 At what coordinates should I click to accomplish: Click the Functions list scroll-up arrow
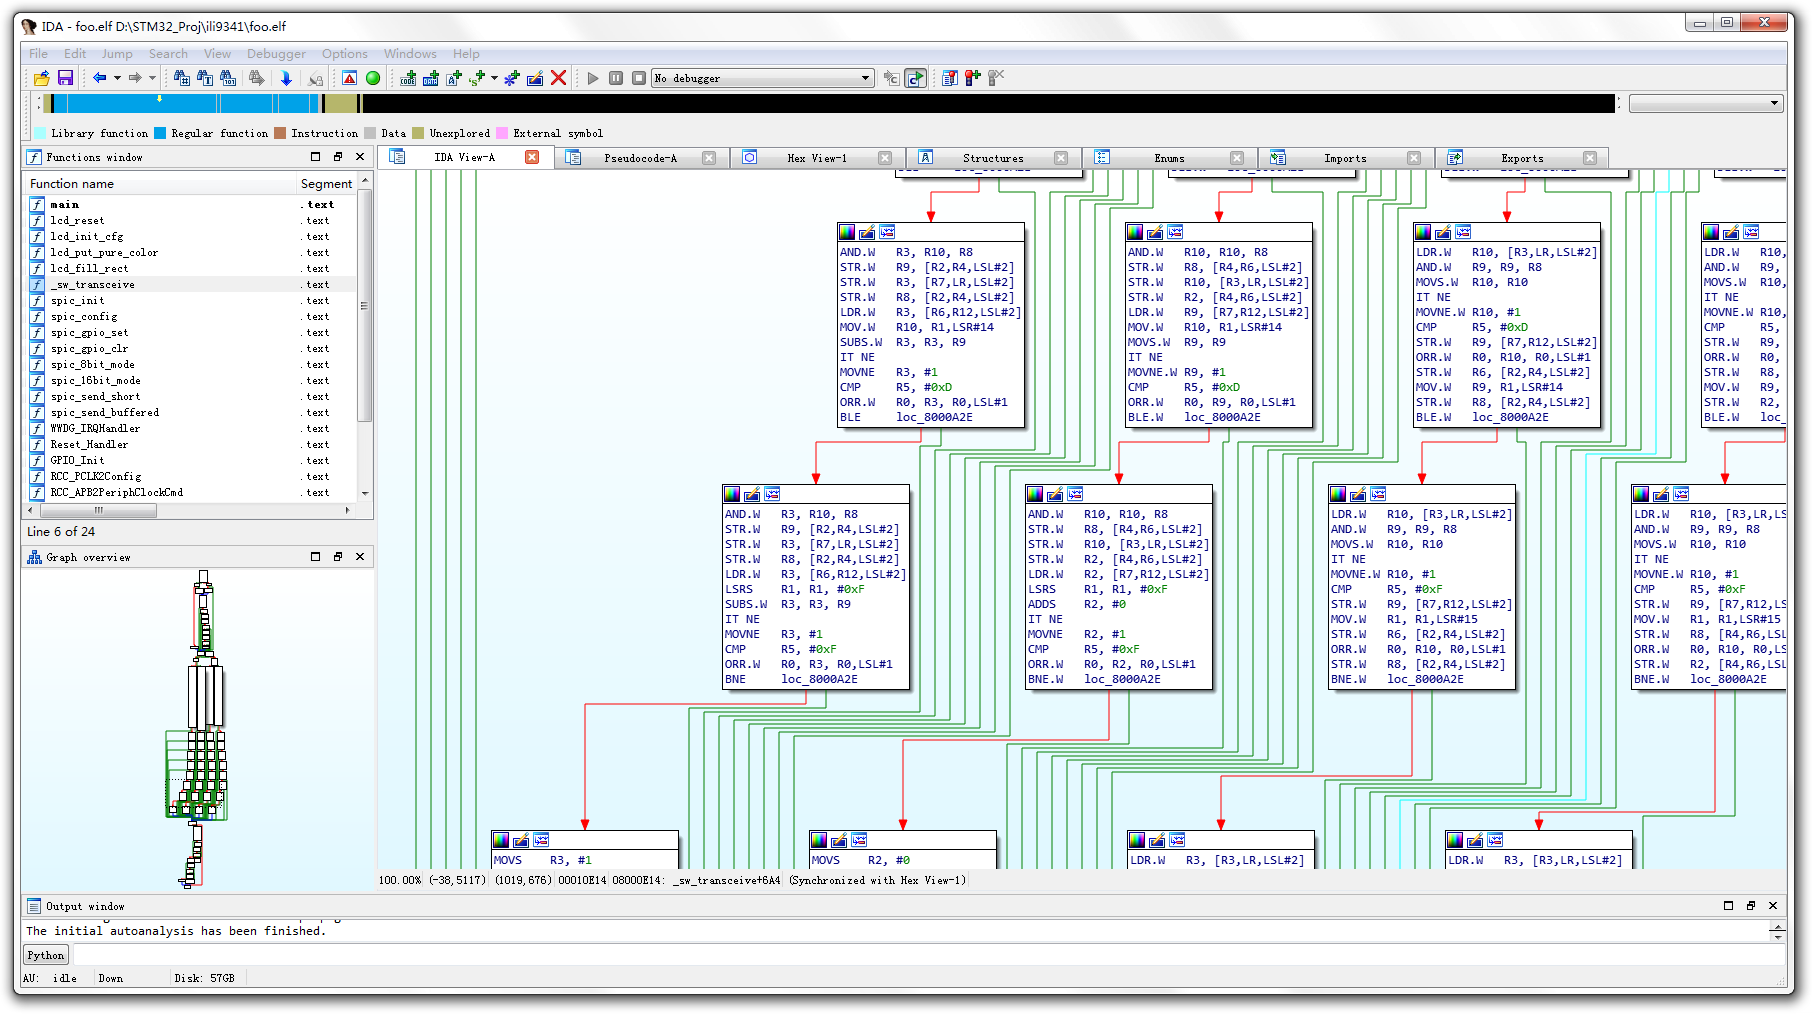click(x=365, y=181)
